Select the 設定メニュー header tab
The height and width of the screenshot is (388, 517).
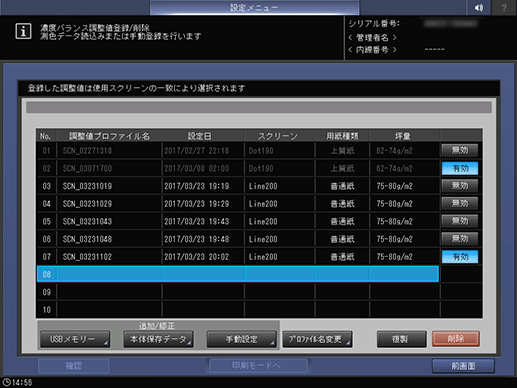point(254,7)
